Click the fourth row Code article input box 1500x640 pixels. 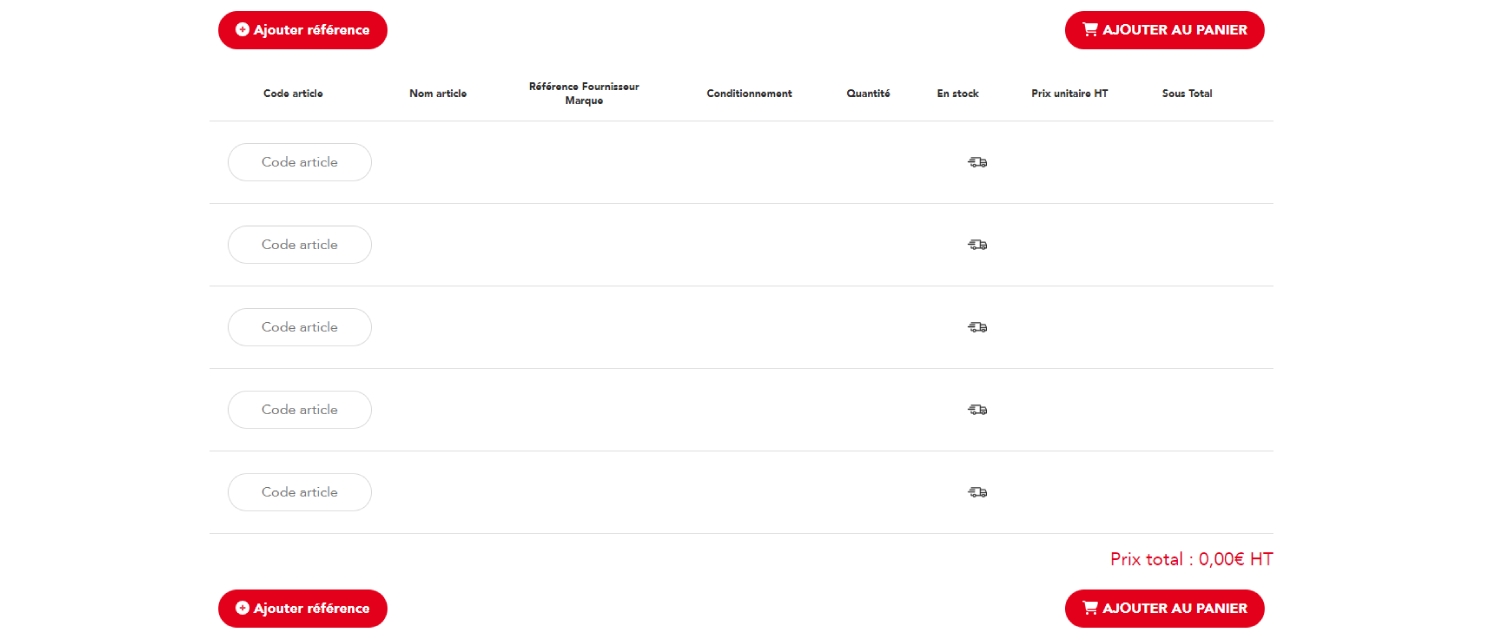pyautogui.click(x=300, y=410)
